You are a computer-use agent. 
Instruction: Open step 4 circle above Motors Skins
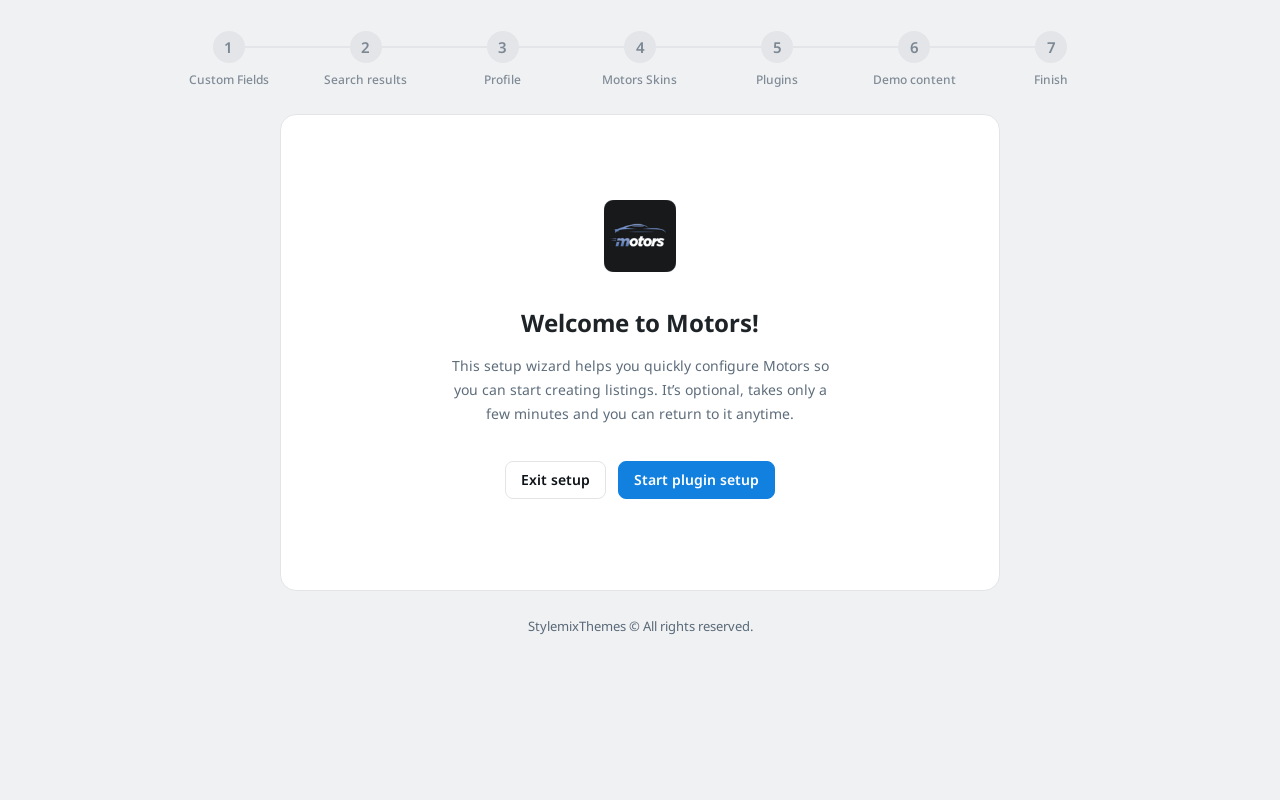tap(640, 47)
